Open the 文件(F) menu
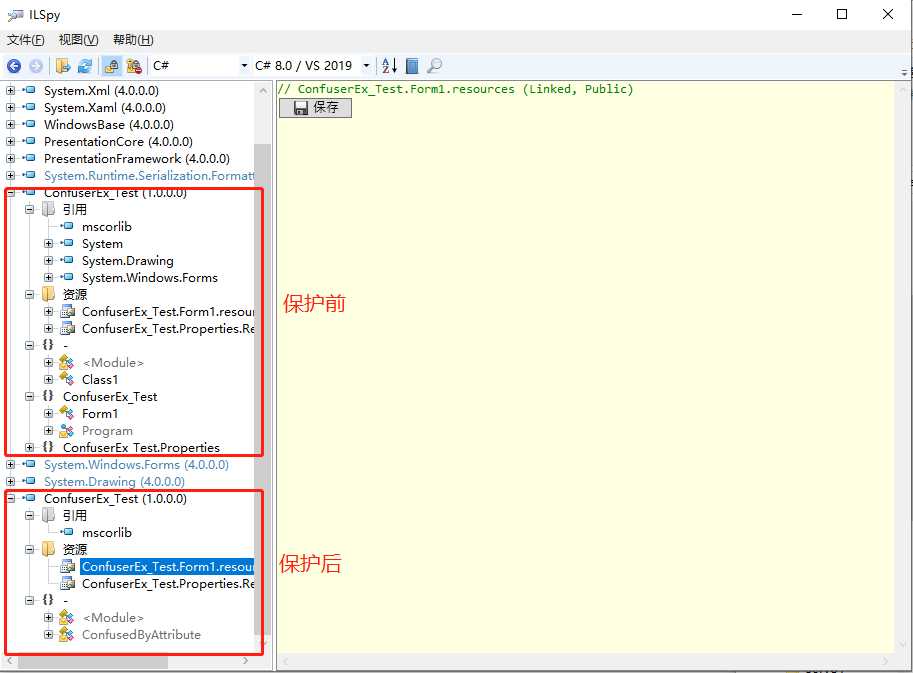Screen dimensions: 913x673 click(26, 40)
